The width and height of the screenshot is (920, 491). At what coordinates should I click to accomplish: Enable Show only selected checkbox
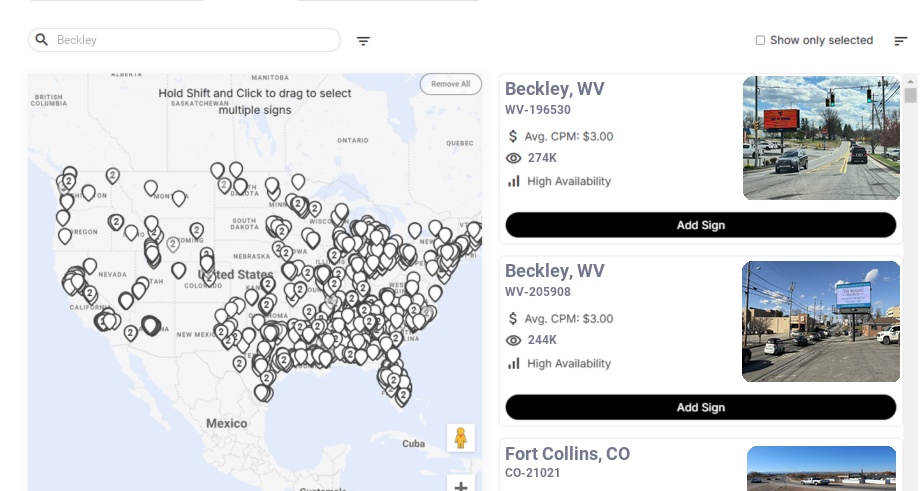(x=760, y=41)
